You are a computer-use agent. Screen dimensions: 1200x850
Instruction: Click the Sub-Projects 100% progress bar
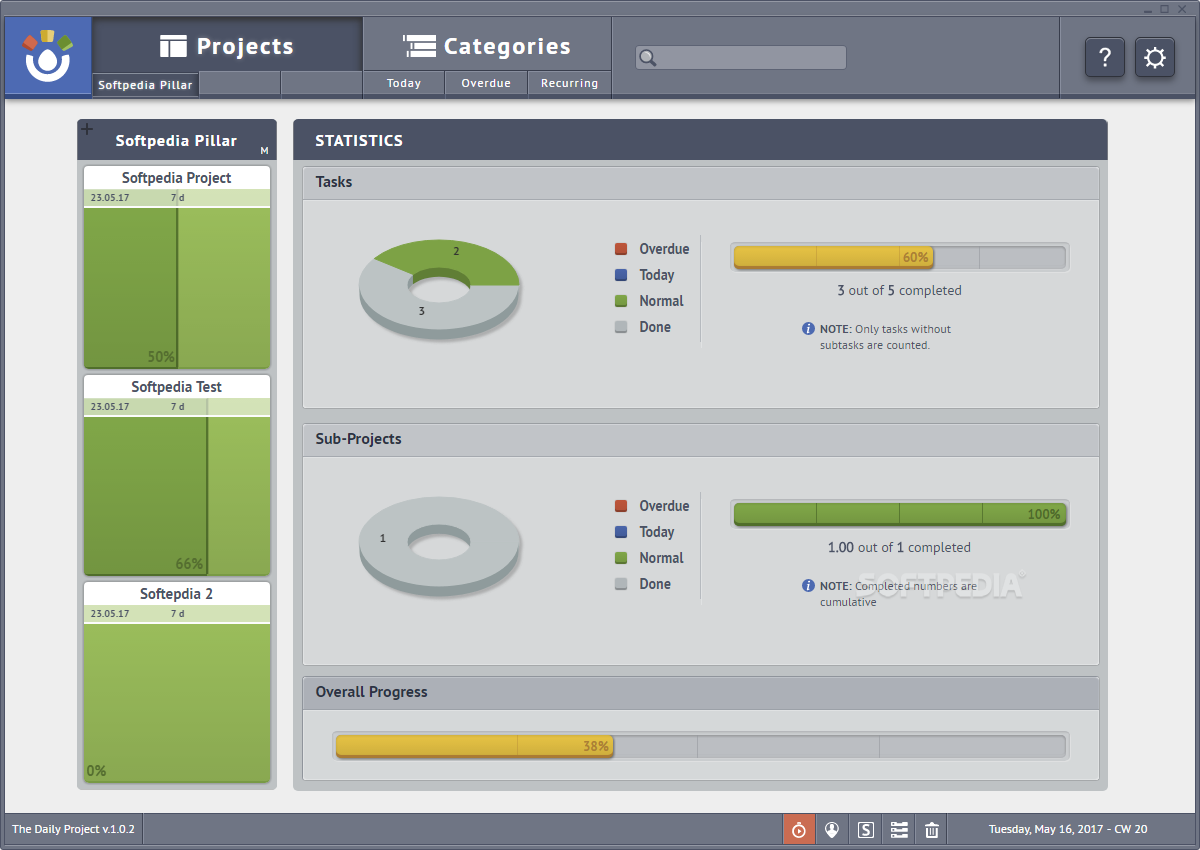(899, 514)
